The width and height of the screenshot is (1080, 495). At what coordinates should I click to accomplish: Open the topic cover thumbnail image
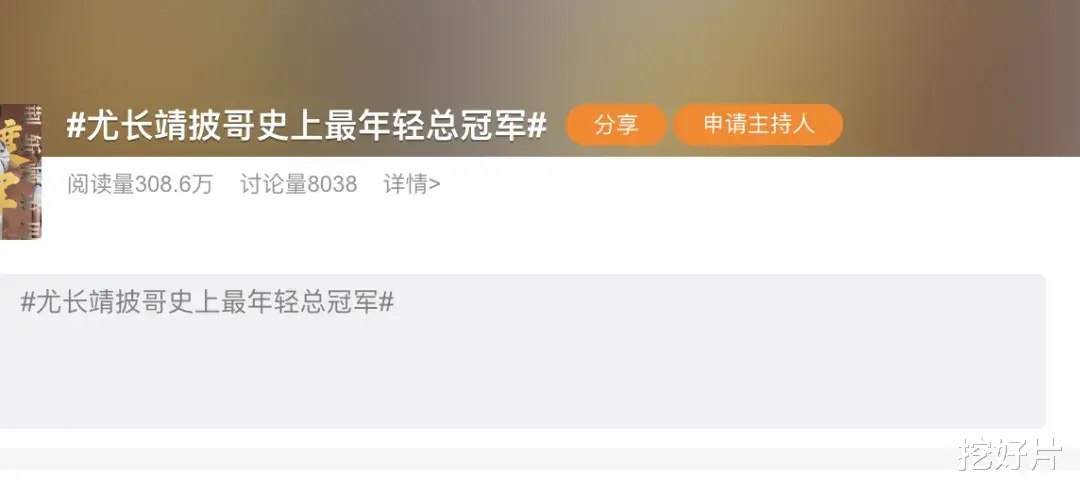click(21, 172)
